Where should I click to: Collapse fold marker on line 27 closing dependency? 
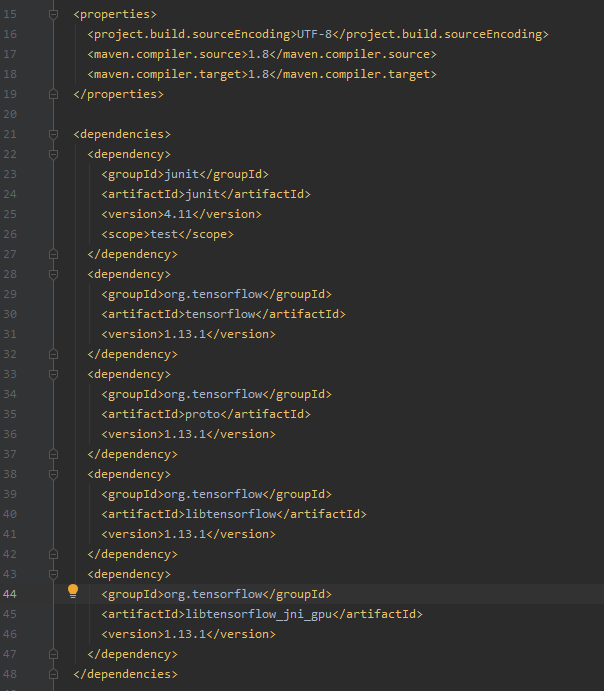click(x=53, y=254)
